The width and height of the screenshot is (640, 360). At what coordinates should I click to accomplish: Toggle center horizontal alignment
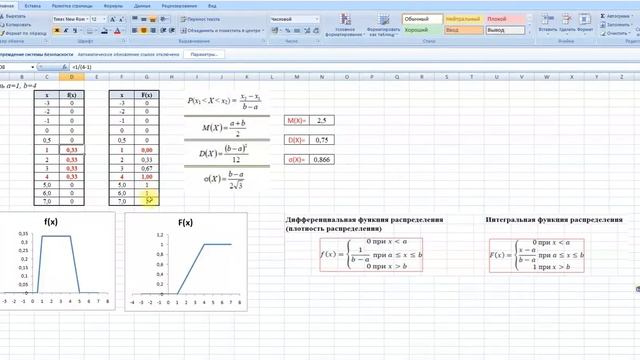point(144,31)
